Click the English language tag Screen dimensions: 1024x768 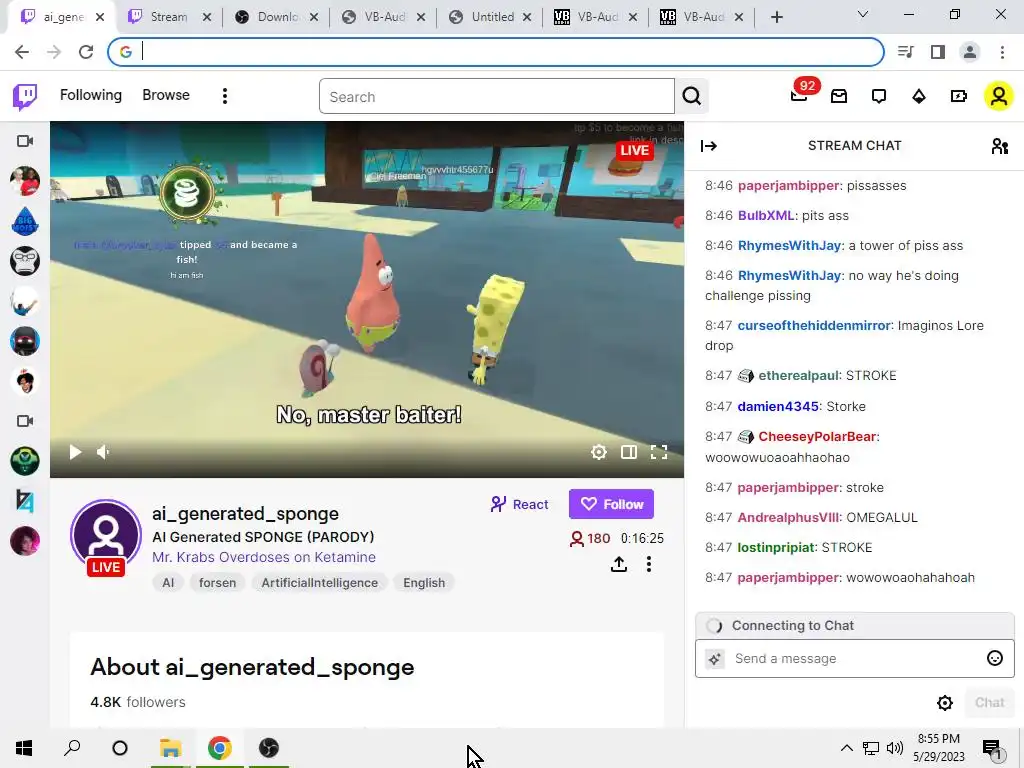[x=424, y=583]
